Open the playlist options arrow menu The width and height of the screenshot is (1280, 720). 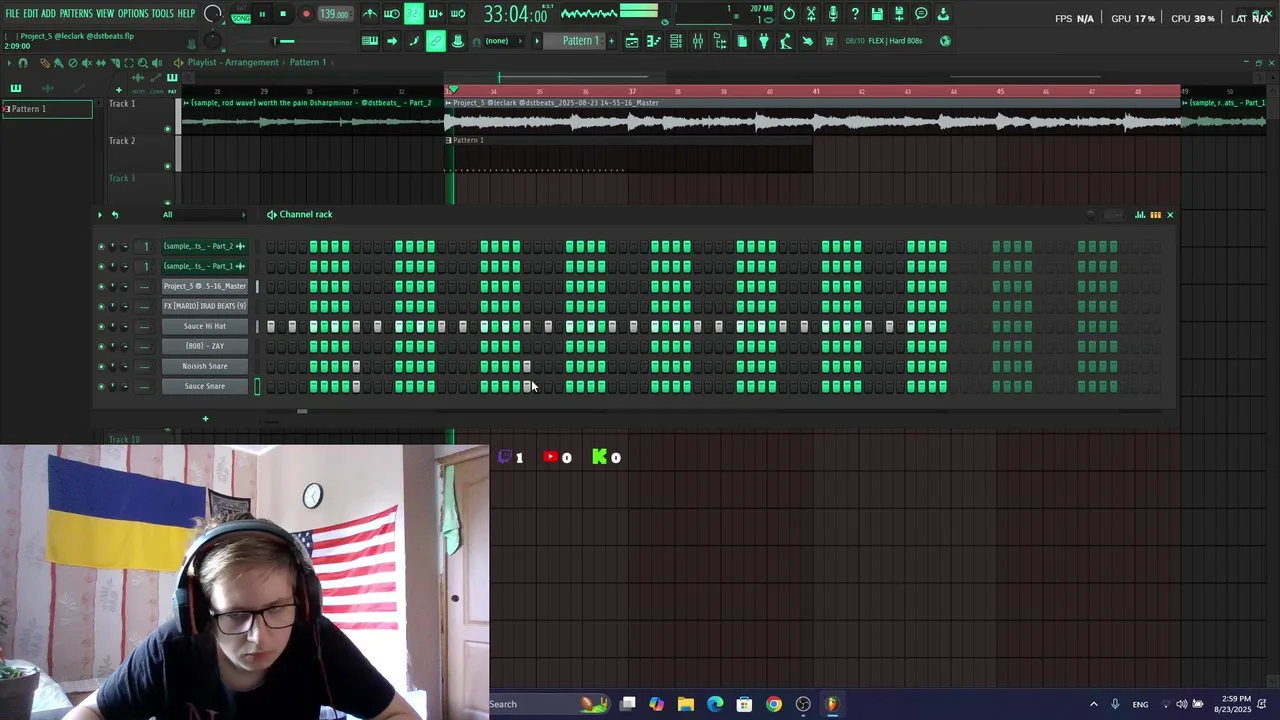pyautogui.click(x=9, y=62)
